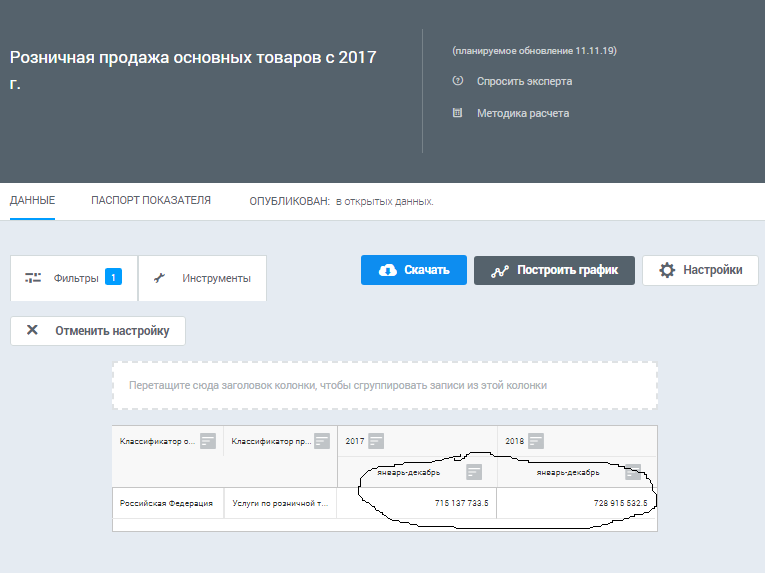The width and height of the screenshot is (765, 573).
Task: Click the filter icon next to 2017
Action: 376,441
